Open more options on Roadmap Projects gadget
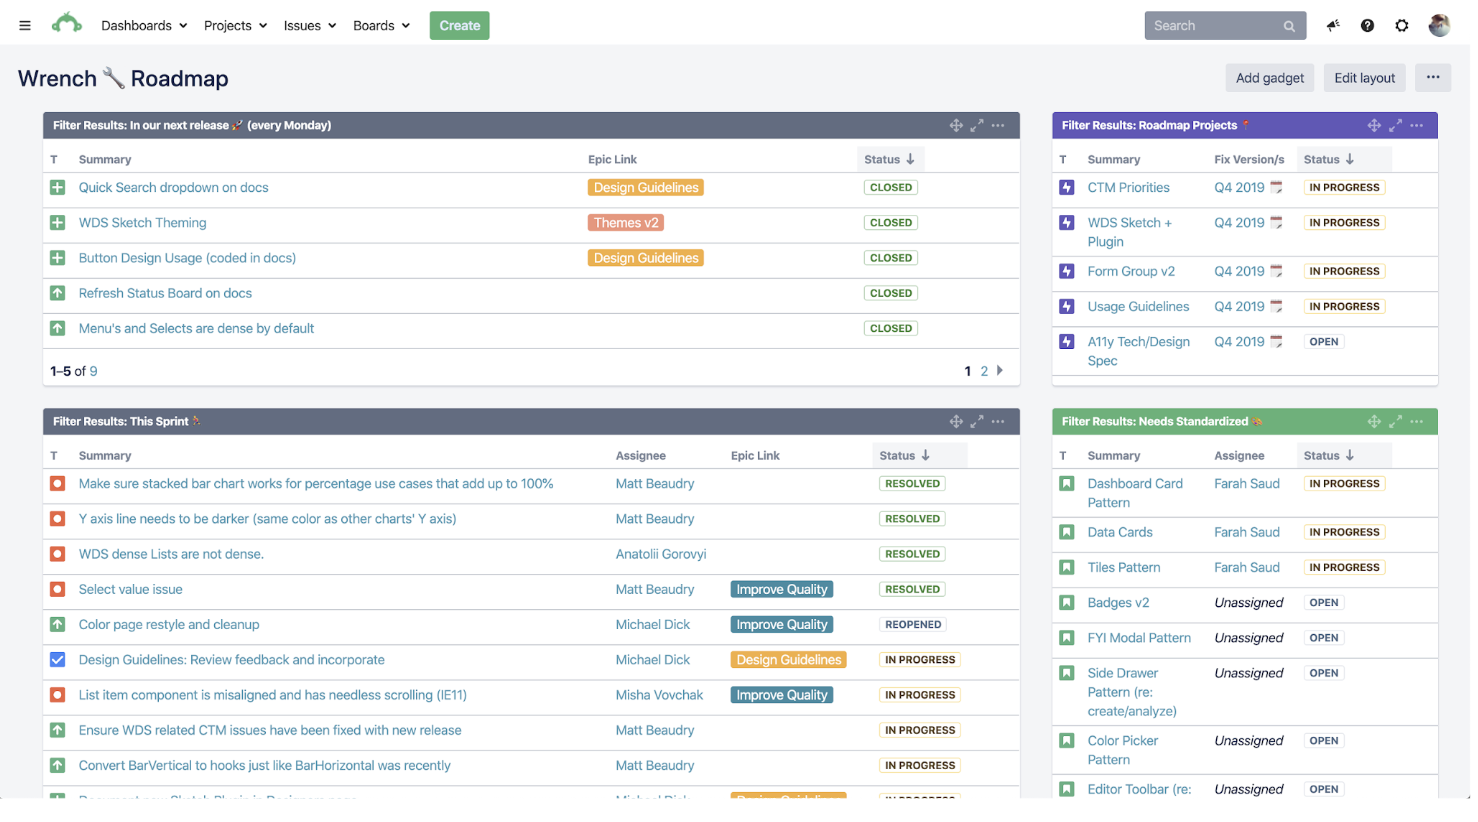 tap(1417, 126)
